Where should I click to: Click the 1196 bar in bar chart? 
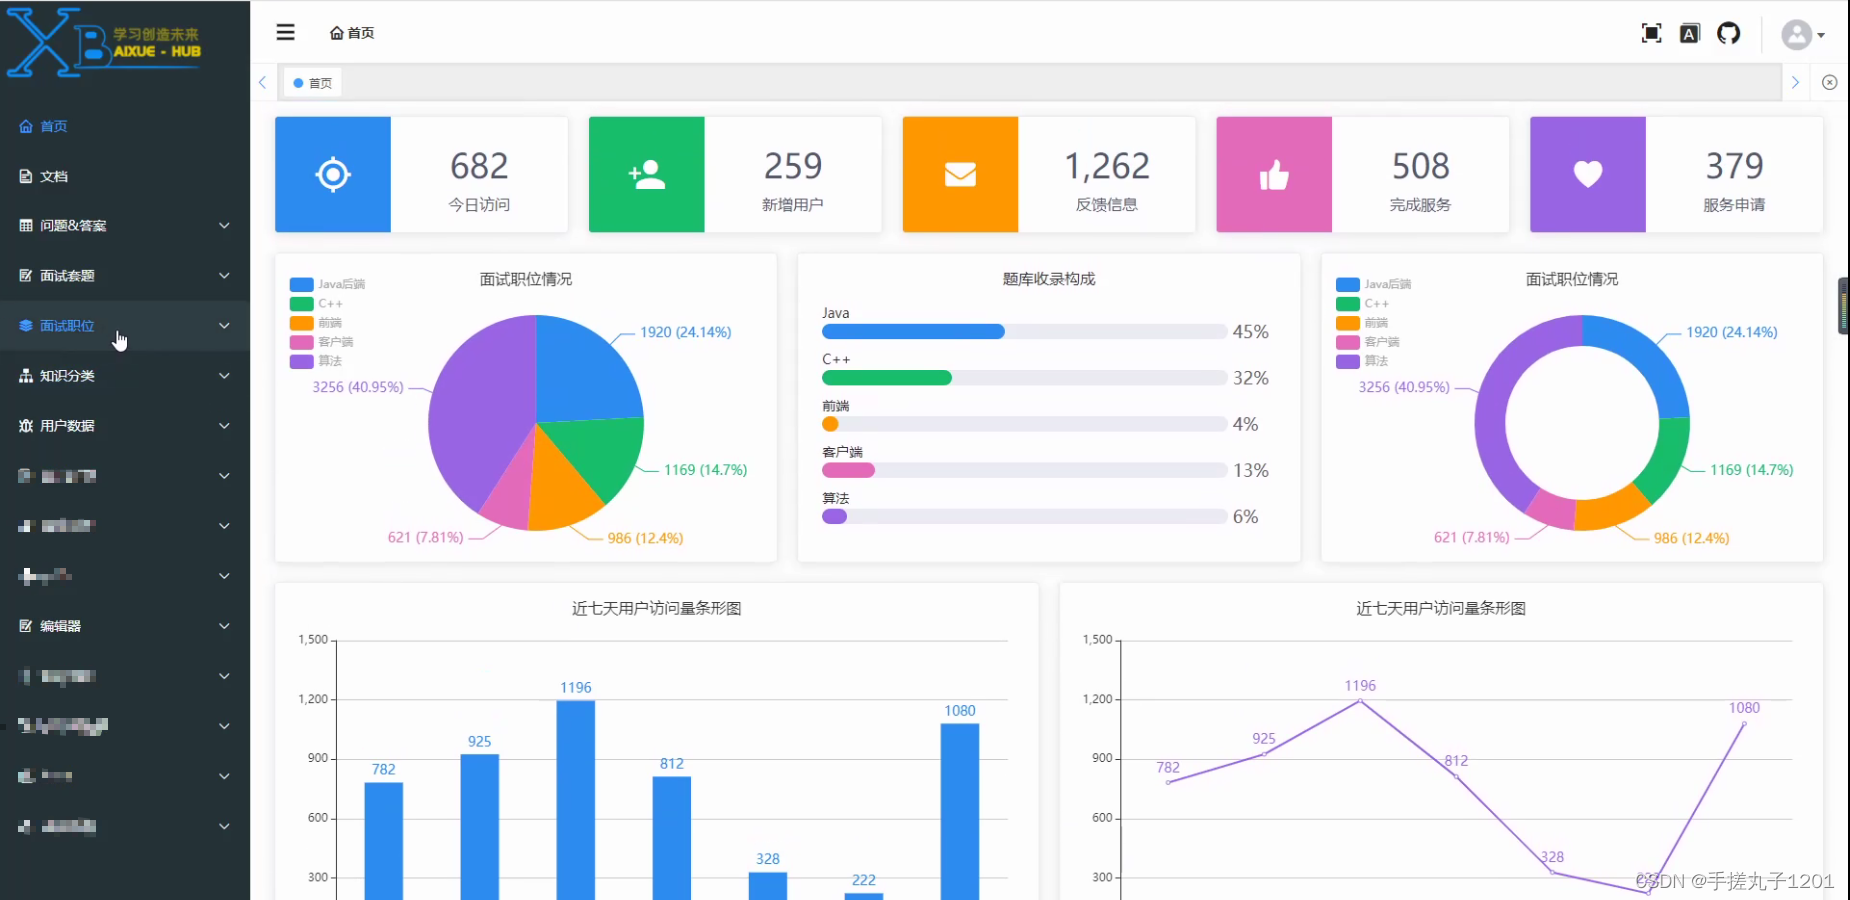click(576, 800)
